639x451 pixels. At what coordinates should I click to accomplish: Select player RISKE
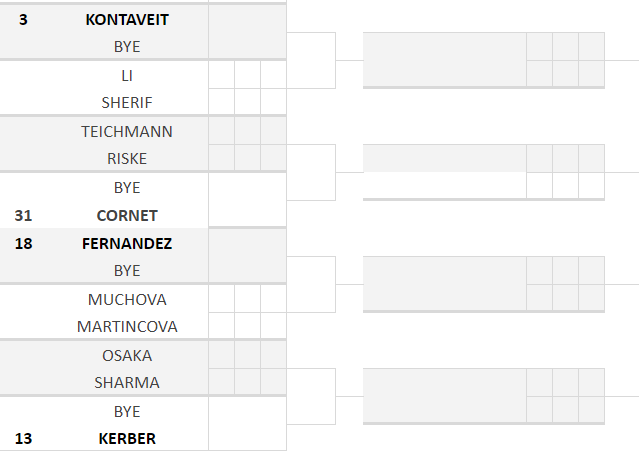click(x=127, y=158)
